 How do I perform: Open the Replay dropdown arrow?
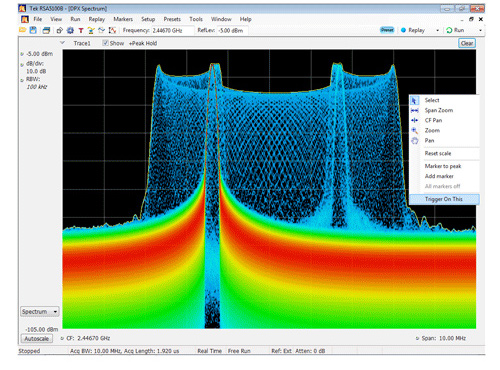(x=438, y=31)
